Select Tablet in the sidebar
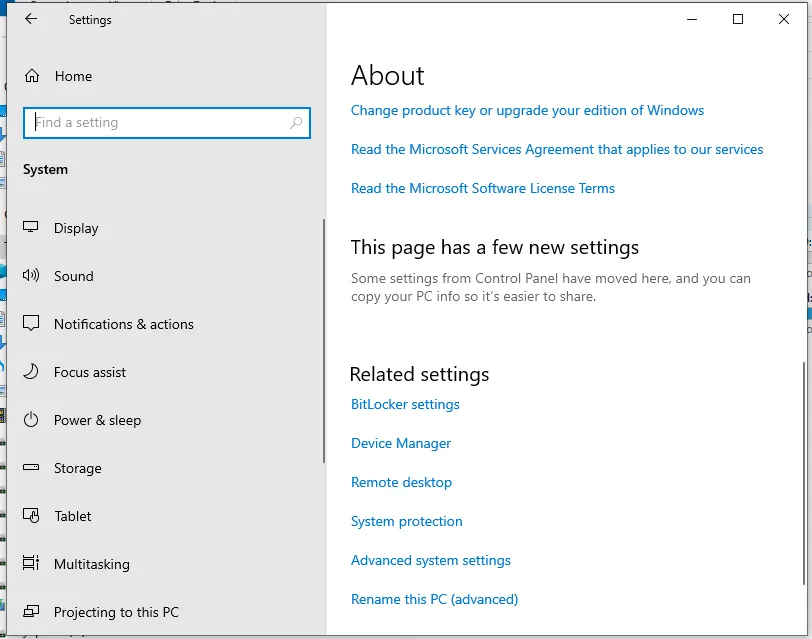 click(73, 516)
